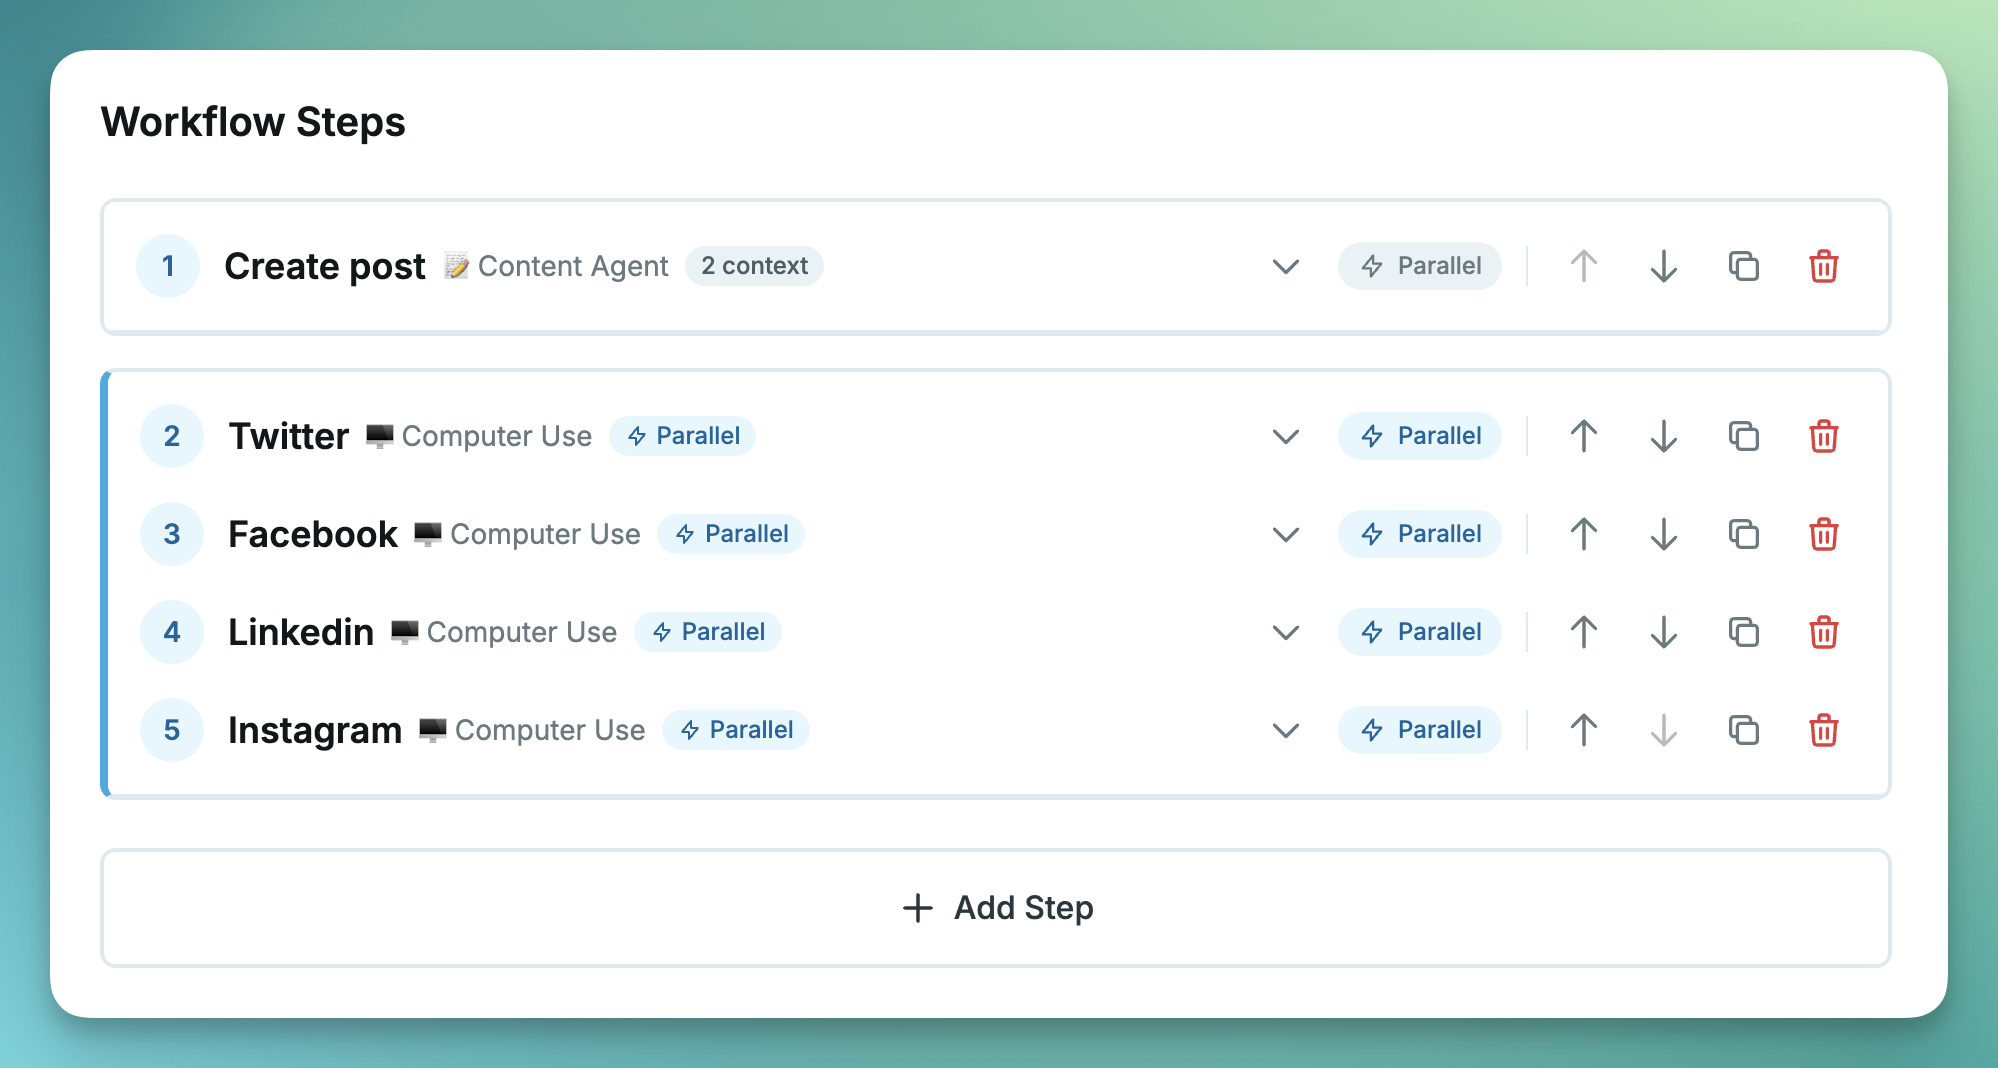Screen dimensions: 1998x1068
Task: Move the Facebook step up
Action: click(x=1583, y=534)
